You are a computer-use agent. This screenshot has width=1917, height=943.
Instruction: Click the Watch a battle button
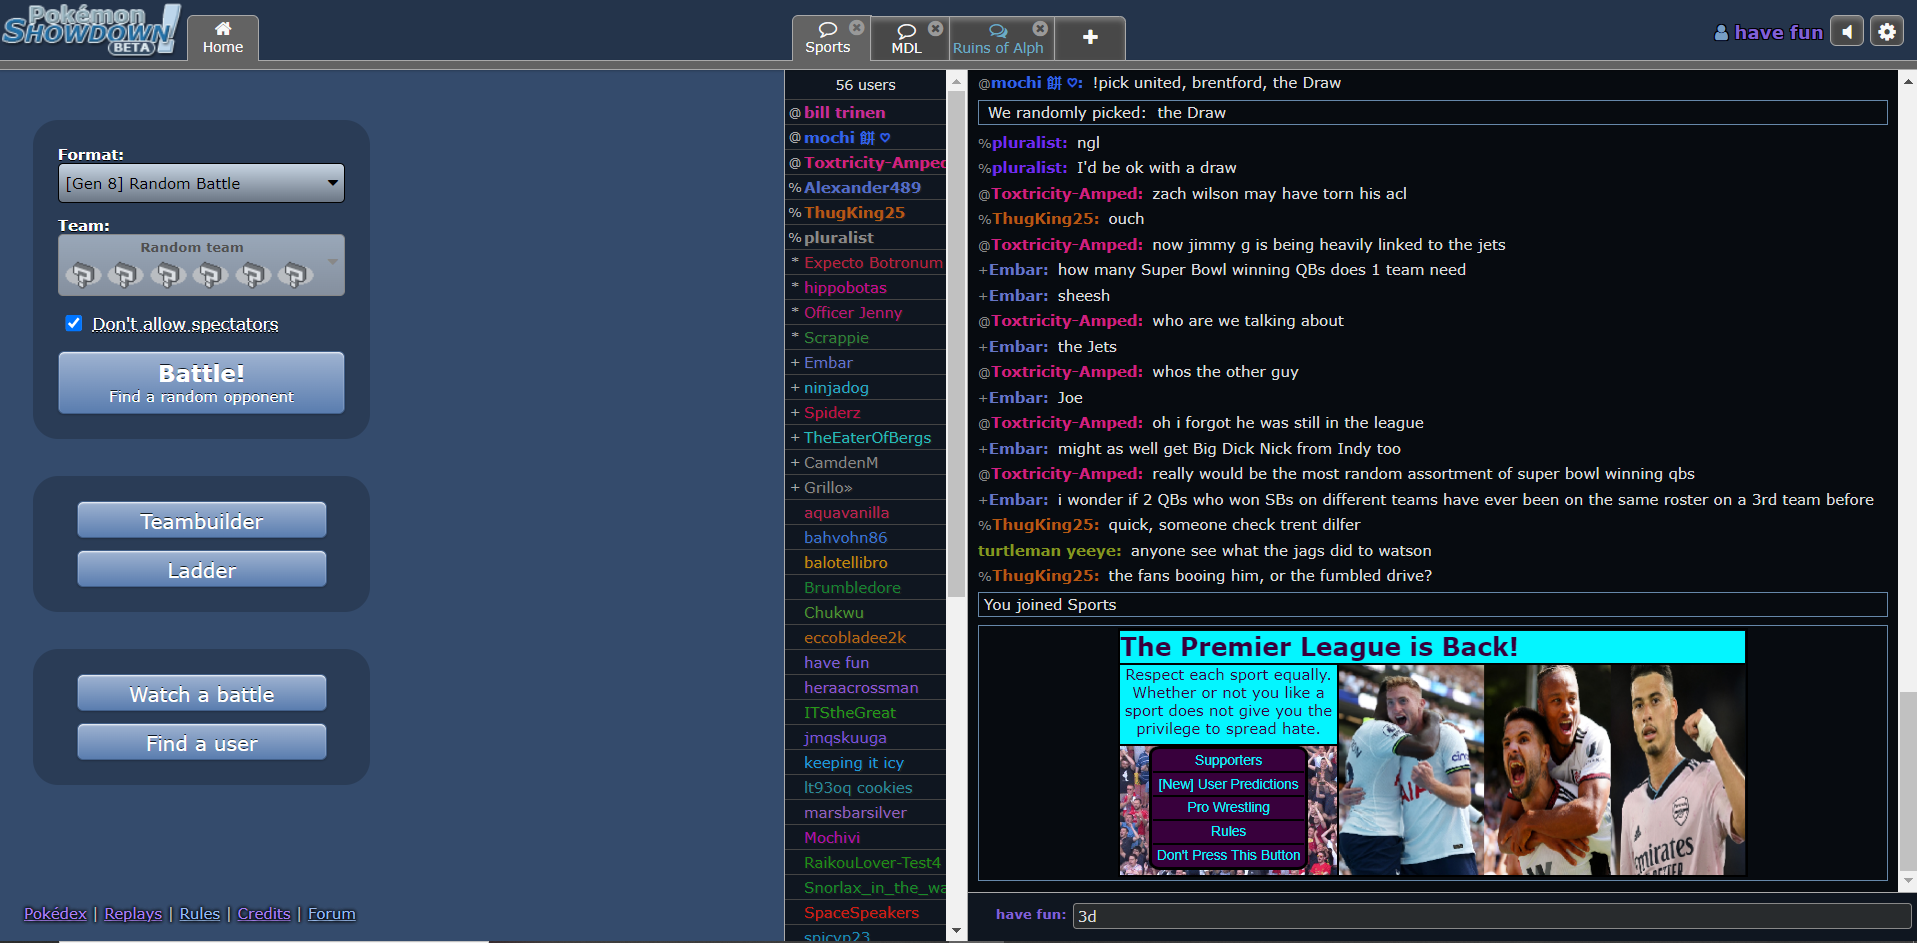tap(202, 693)
